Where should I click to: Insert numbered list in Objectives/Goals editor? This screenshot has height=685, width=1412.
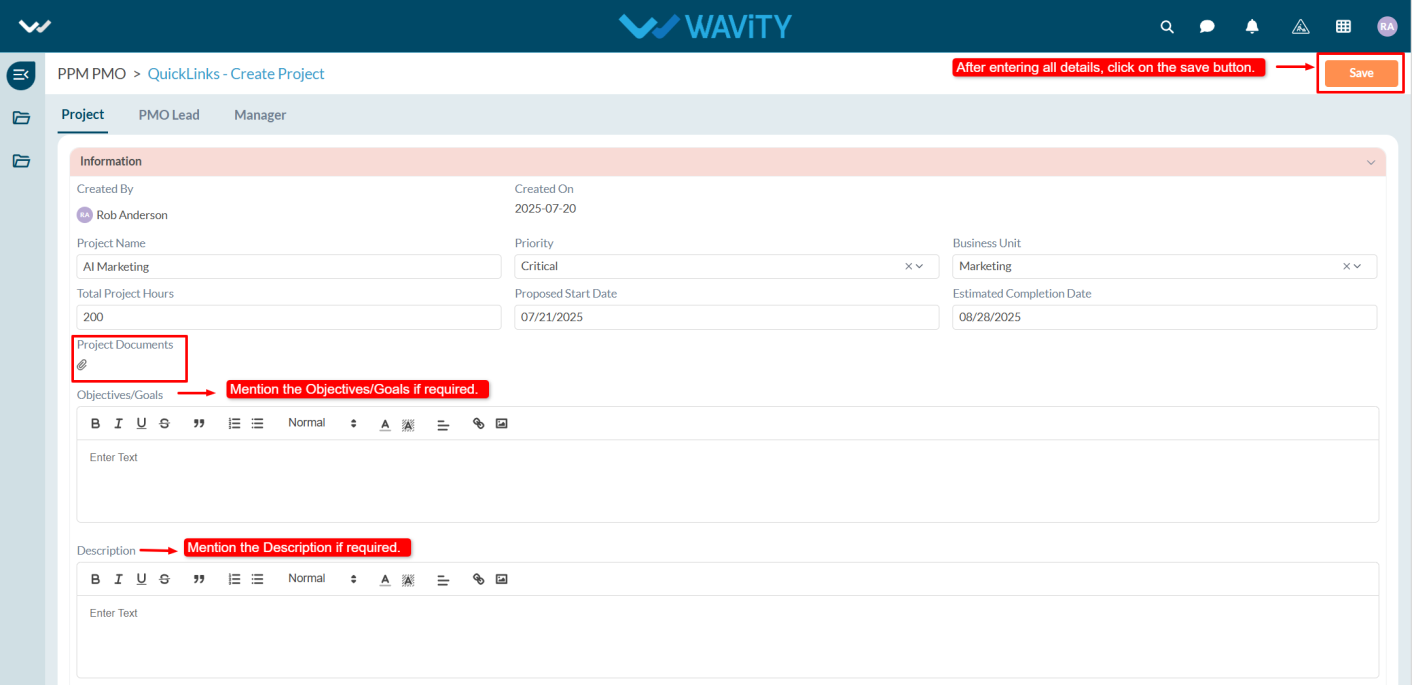(234, 424)
